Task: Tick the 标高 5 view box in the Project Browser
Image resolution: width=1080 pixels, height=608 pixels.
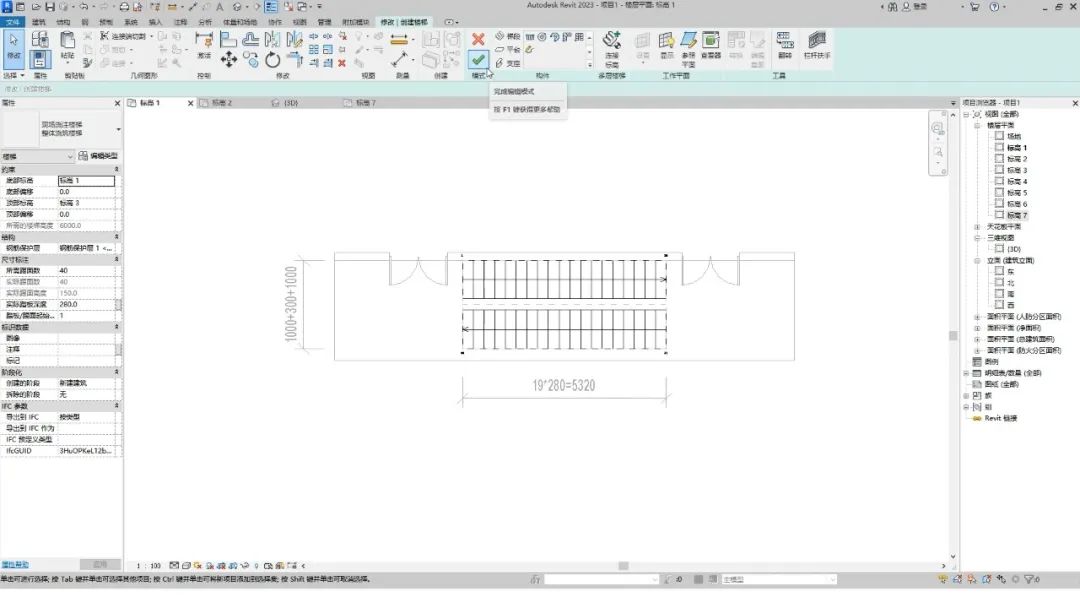Action: pos(999,192)
